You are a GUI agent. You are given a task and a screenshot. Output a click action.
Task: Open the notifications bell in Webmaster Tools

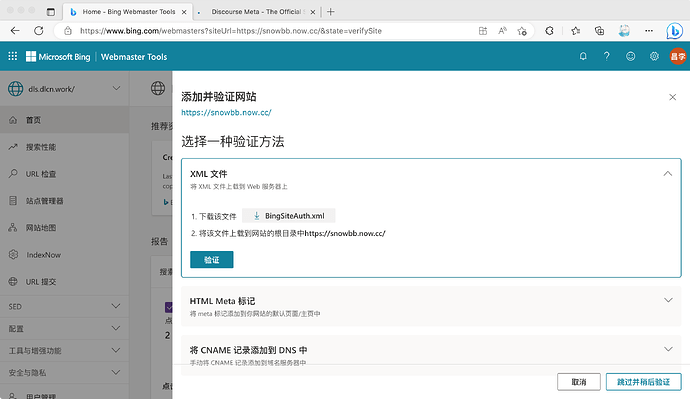pos(583,56)
